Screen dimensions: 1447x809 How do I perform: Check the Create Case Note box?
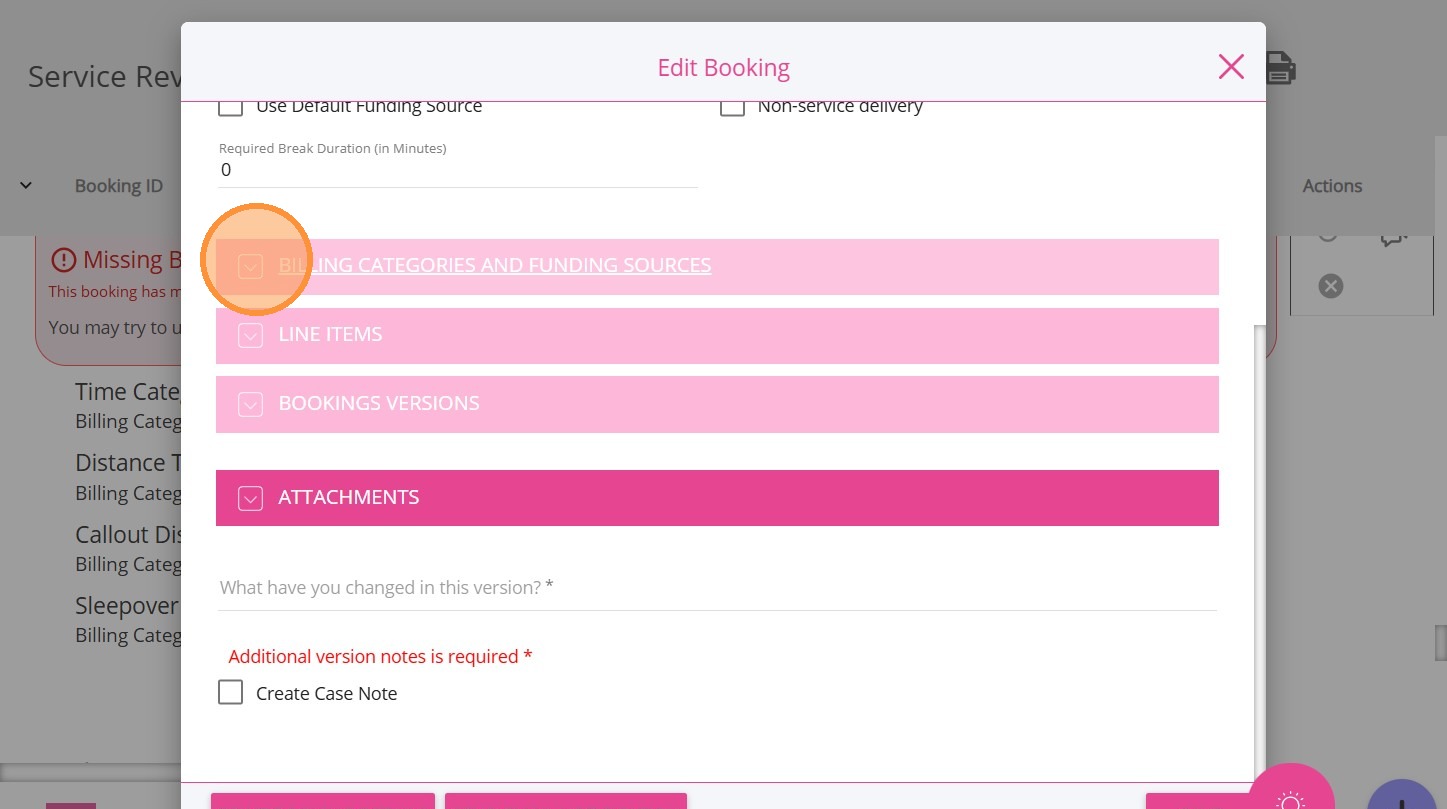pos(231,692)
